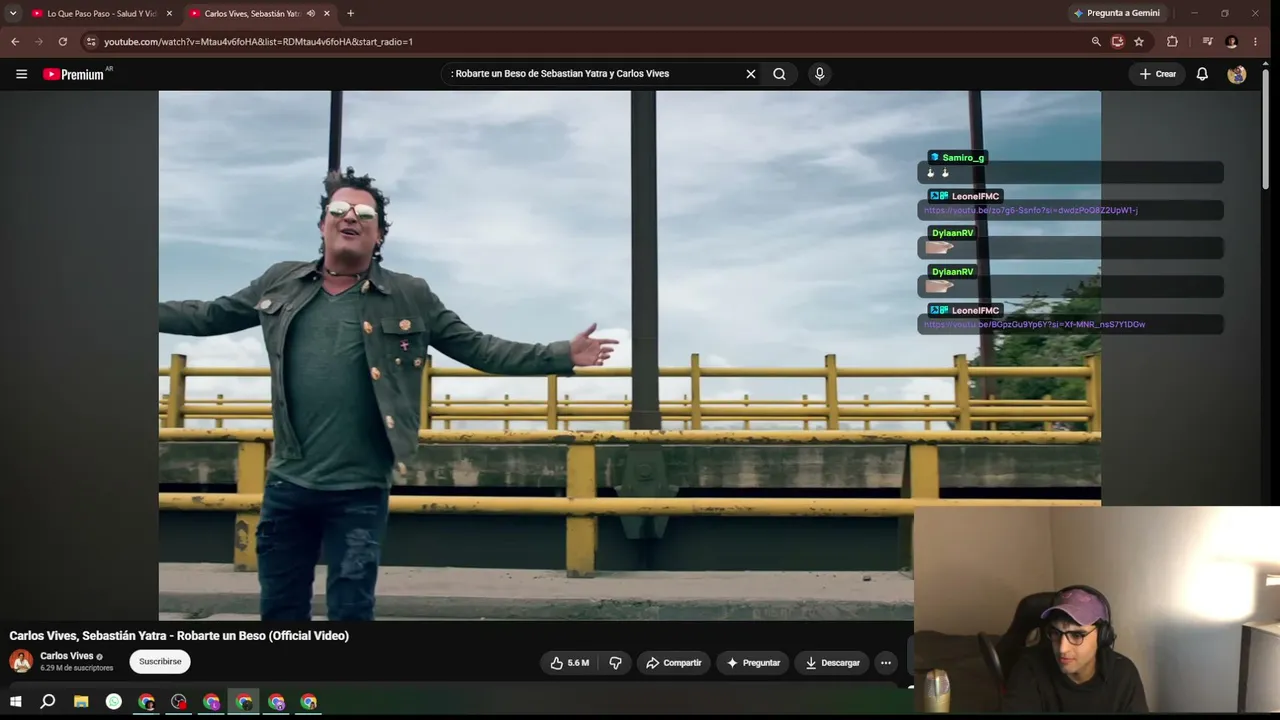Open the Chrome three-dot menu
This screenshot has height=720, width=1280.
(1255, 42)
